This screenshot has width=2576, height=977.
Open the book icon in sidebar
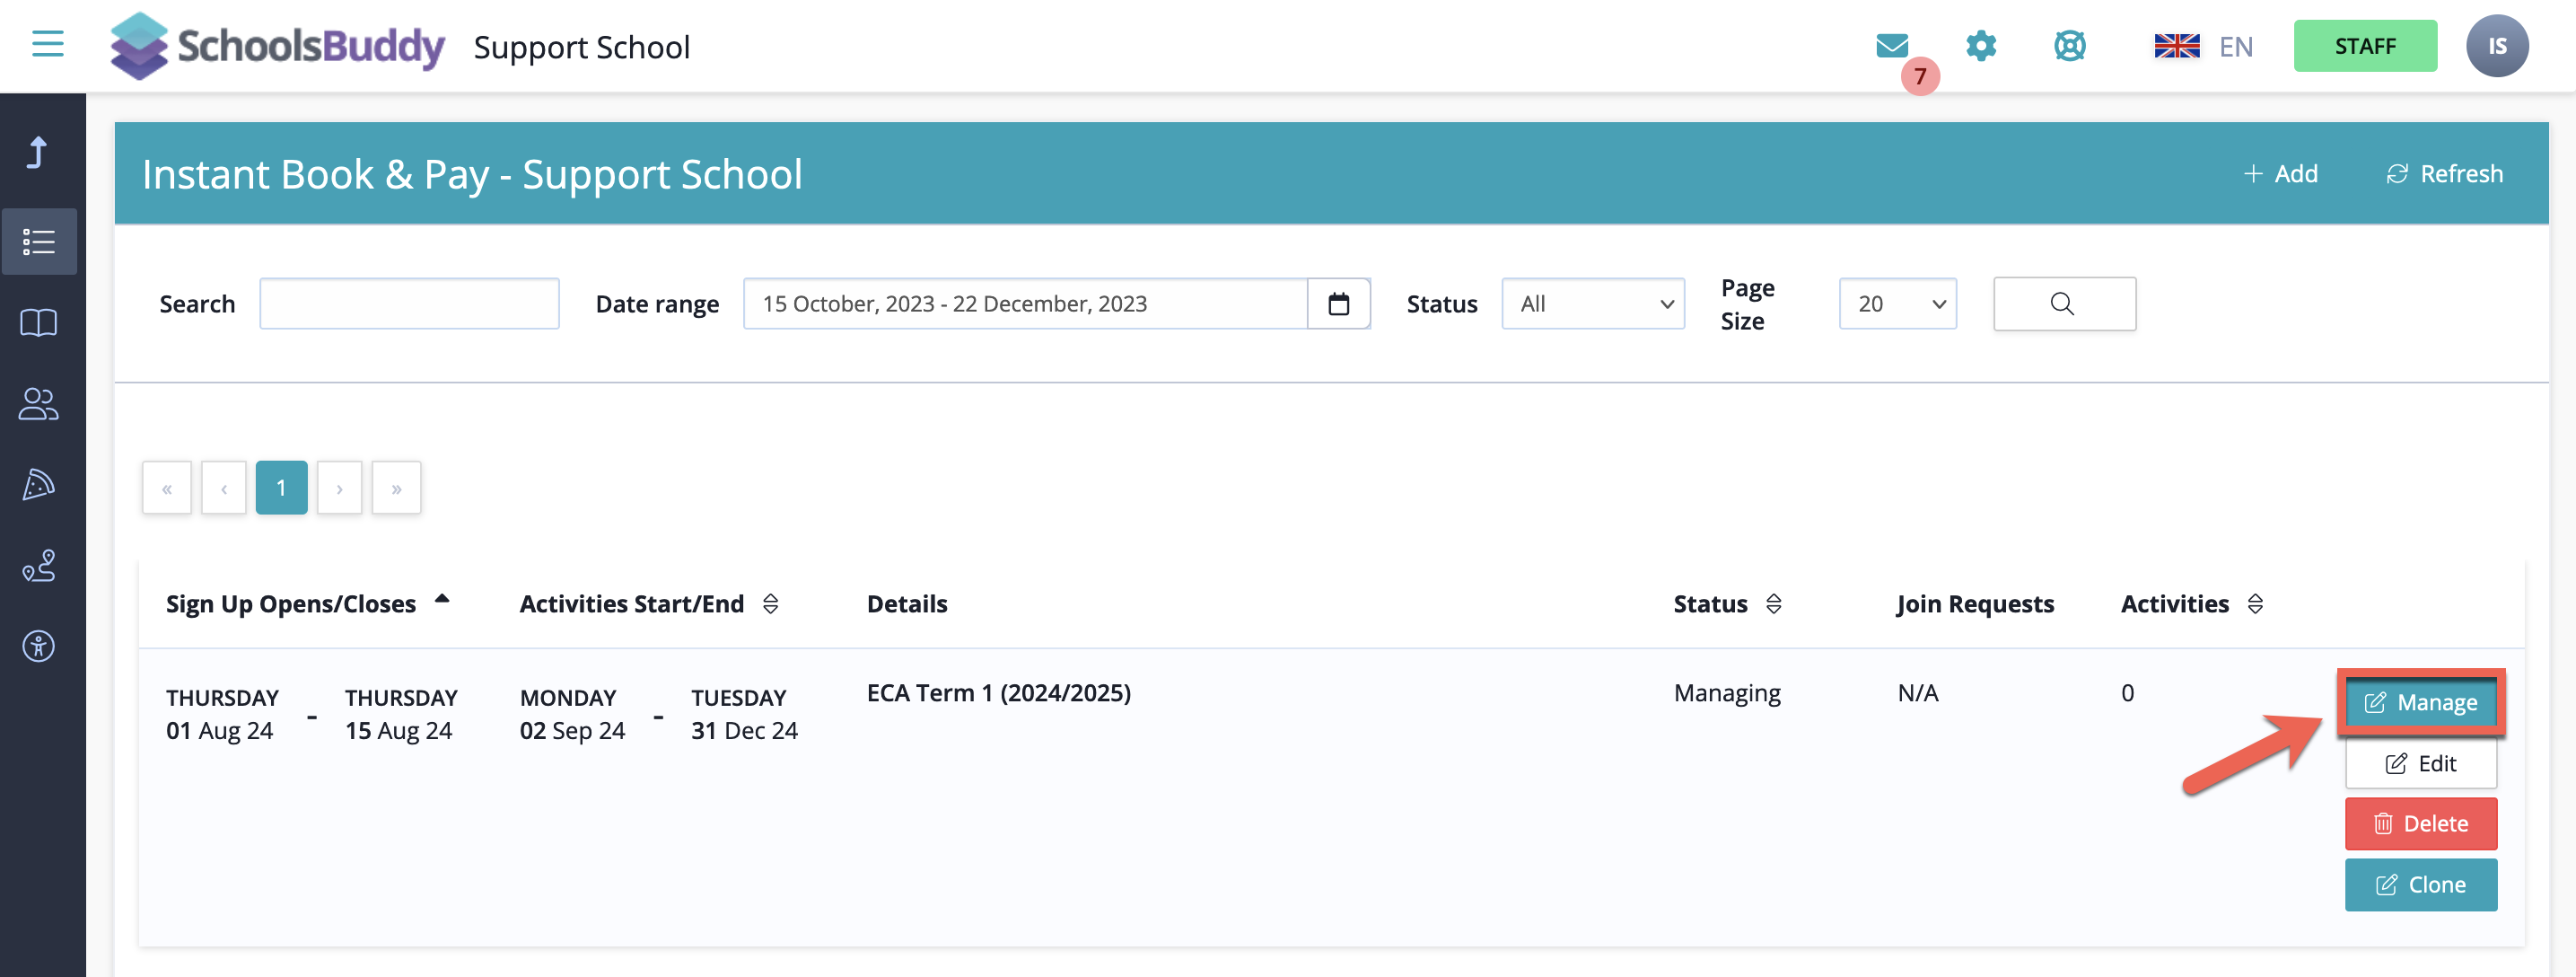39,323
